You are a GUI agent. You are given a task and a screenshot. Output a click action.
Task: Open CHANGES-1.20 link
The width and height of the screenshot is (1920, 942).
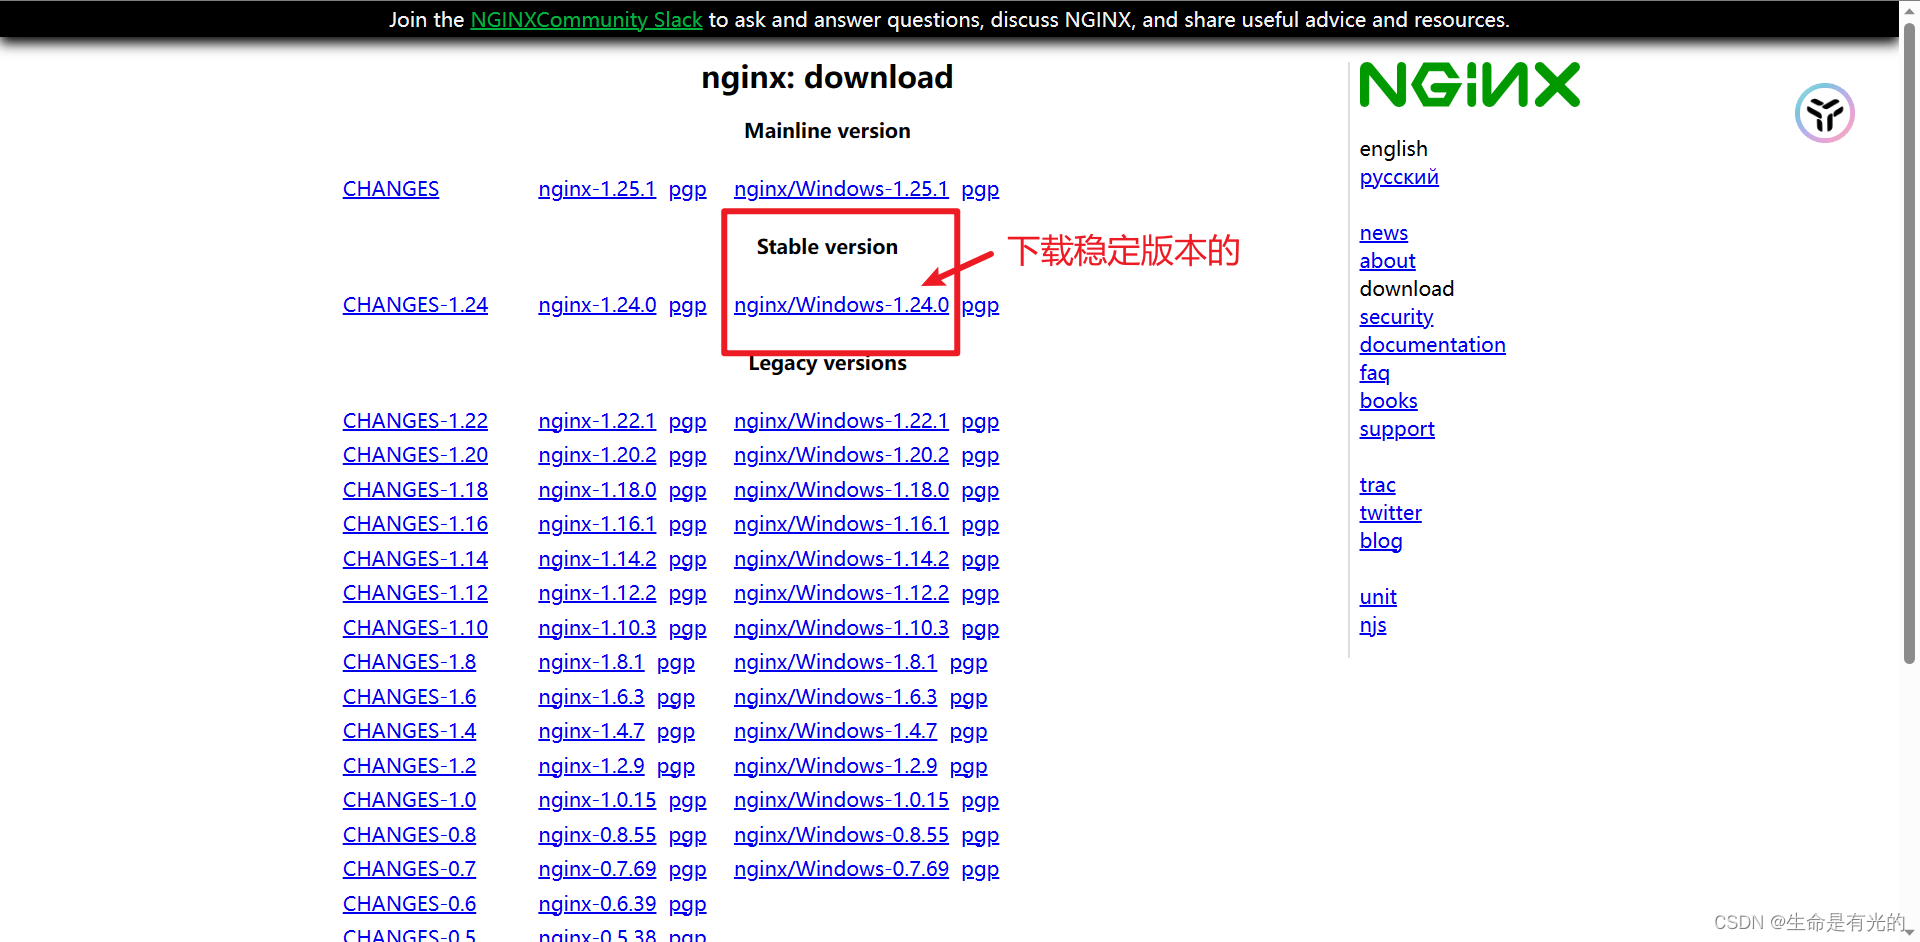[415, 455]
